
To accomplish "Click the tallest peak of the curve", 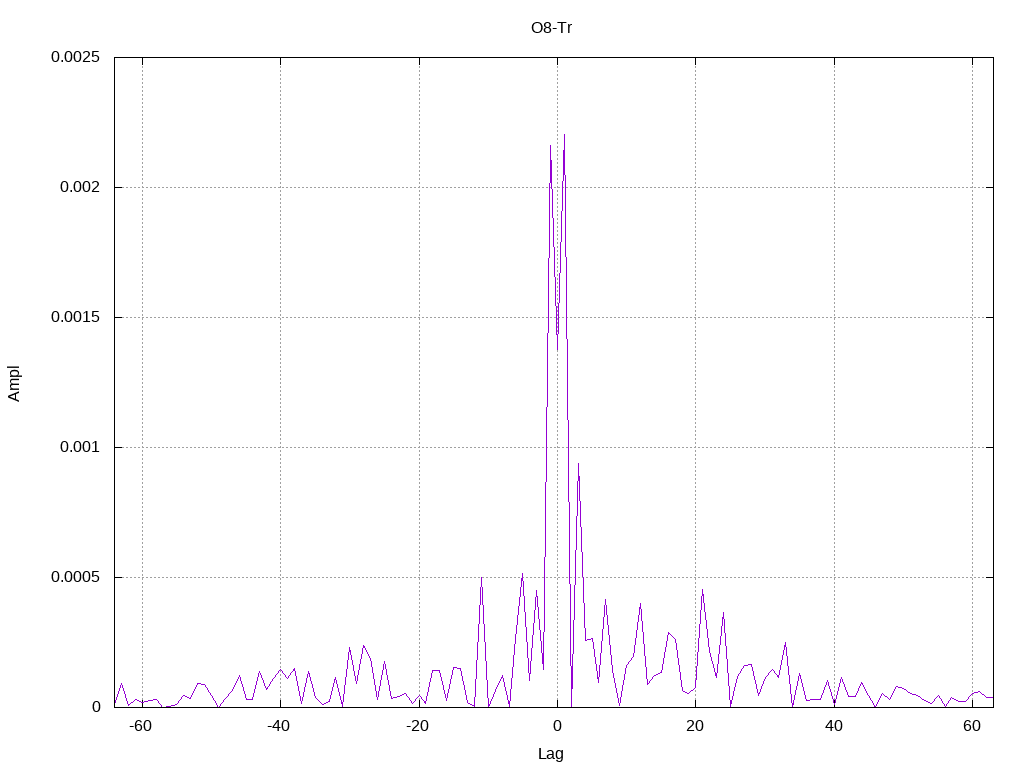I will point(564,136).
